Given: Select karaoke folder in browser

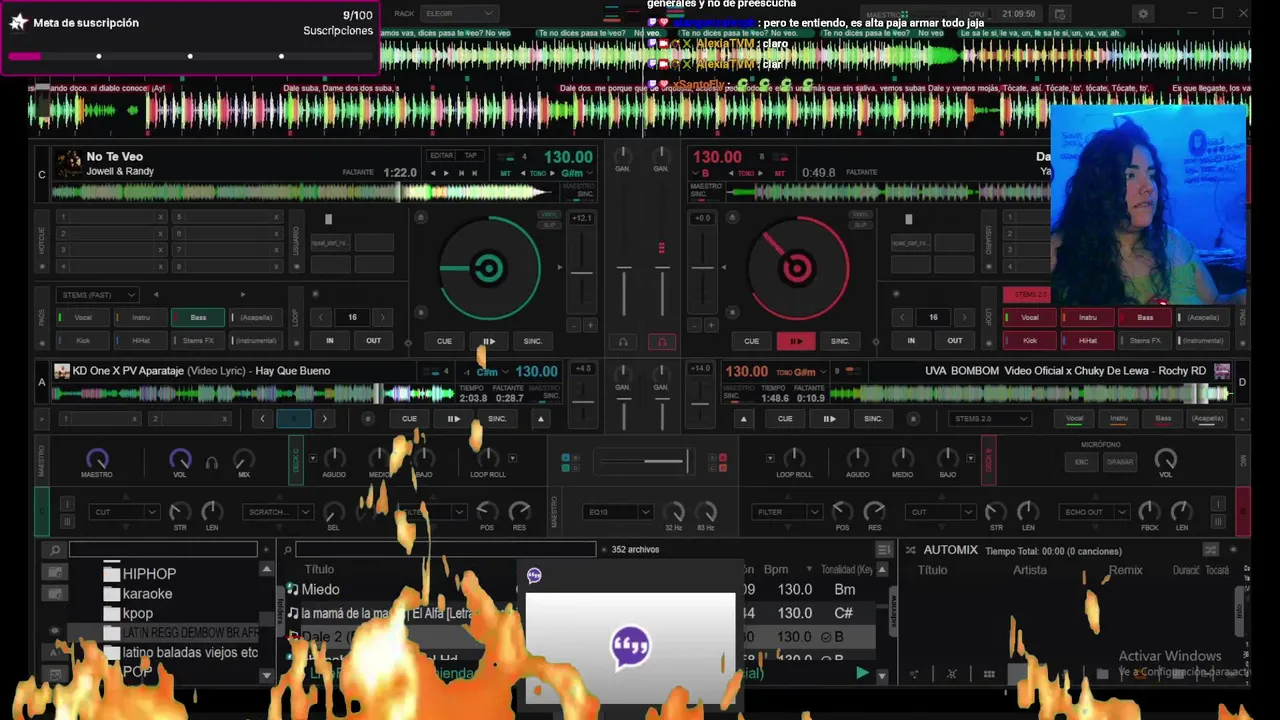Looking at the screenshot, I should (147, 594).
